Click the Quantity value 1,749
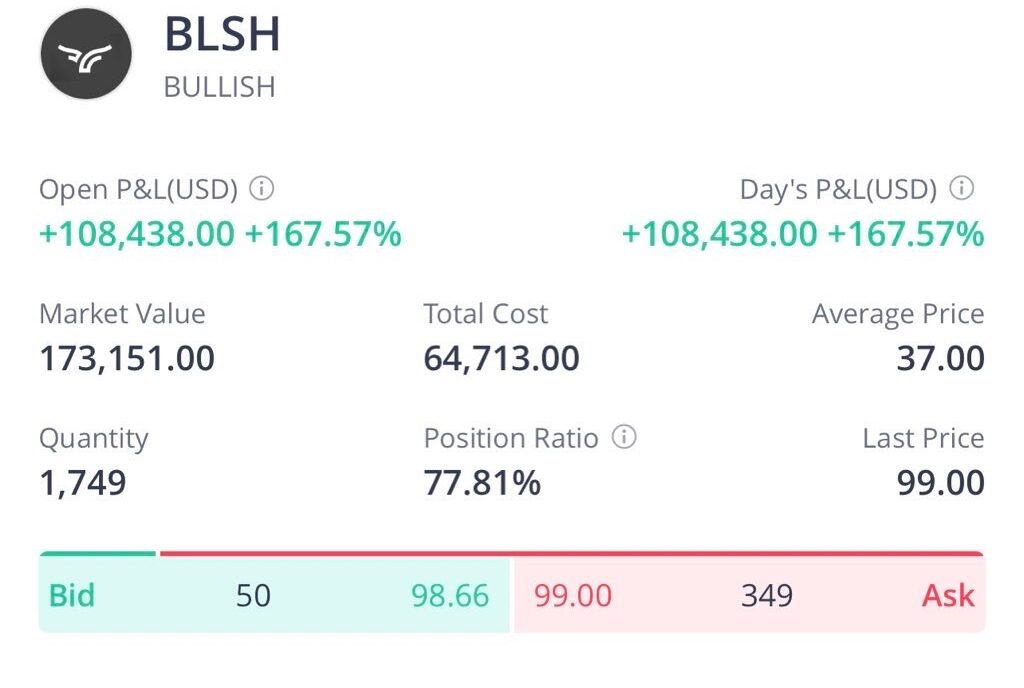 83,483
